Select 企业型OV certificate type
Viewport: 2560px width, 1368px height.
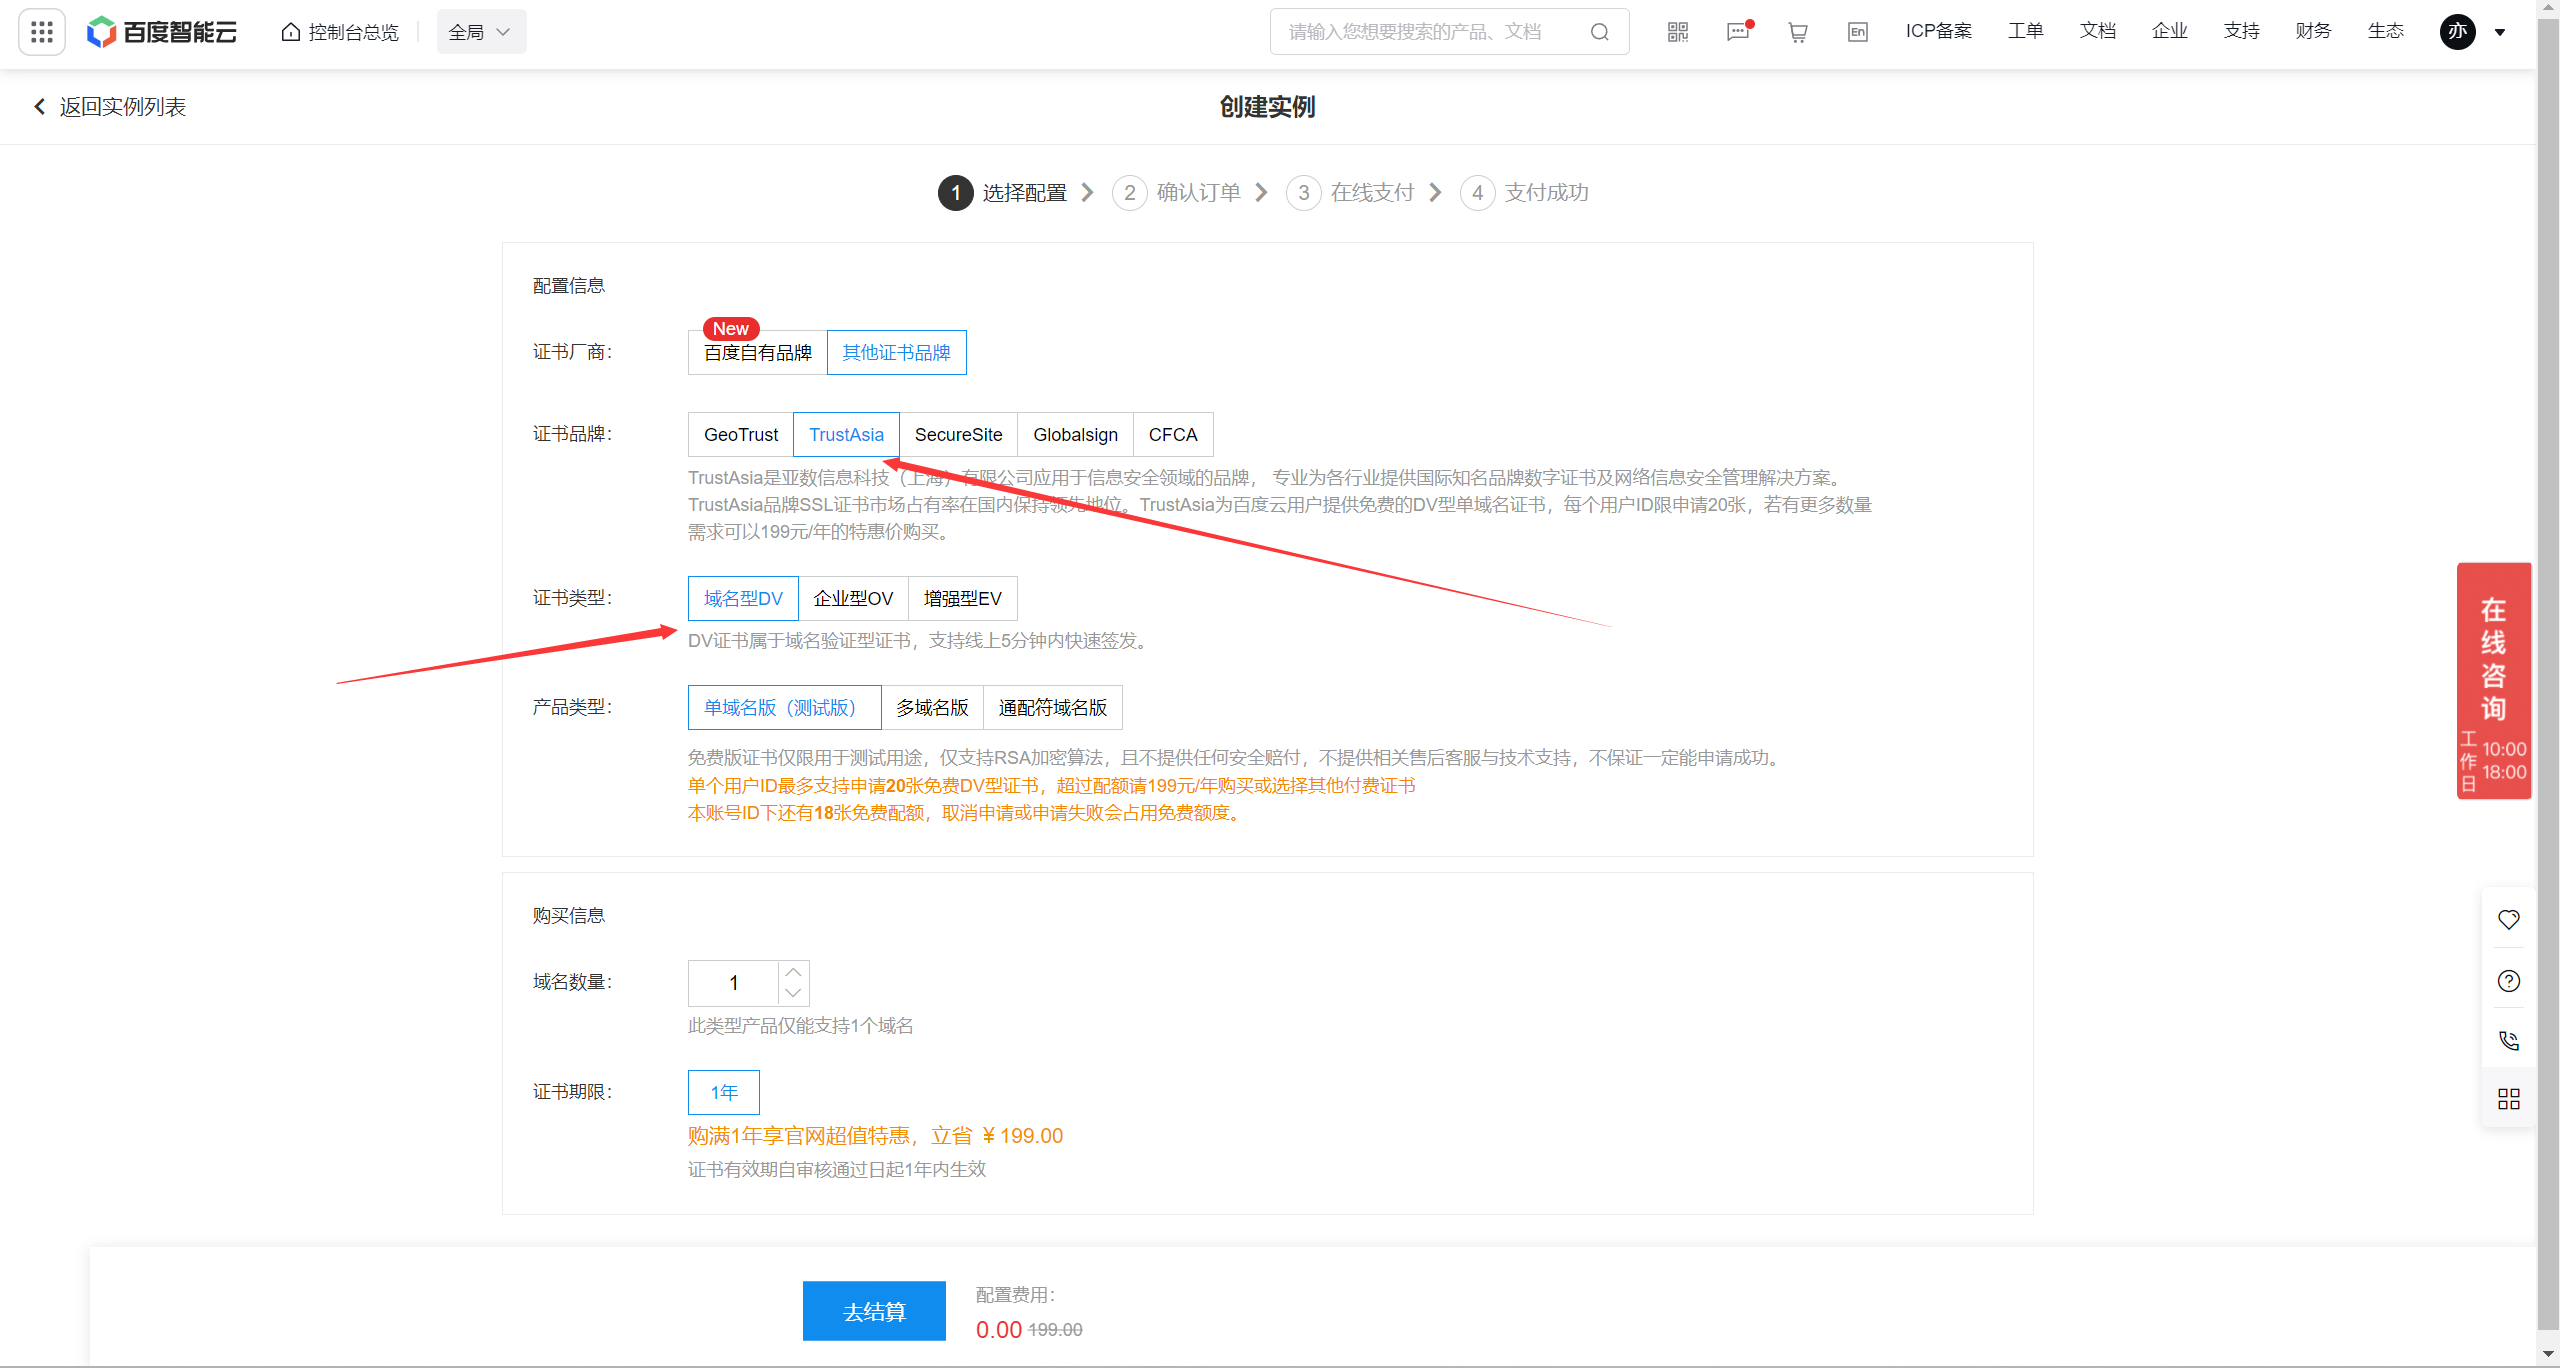click(852, 599)
